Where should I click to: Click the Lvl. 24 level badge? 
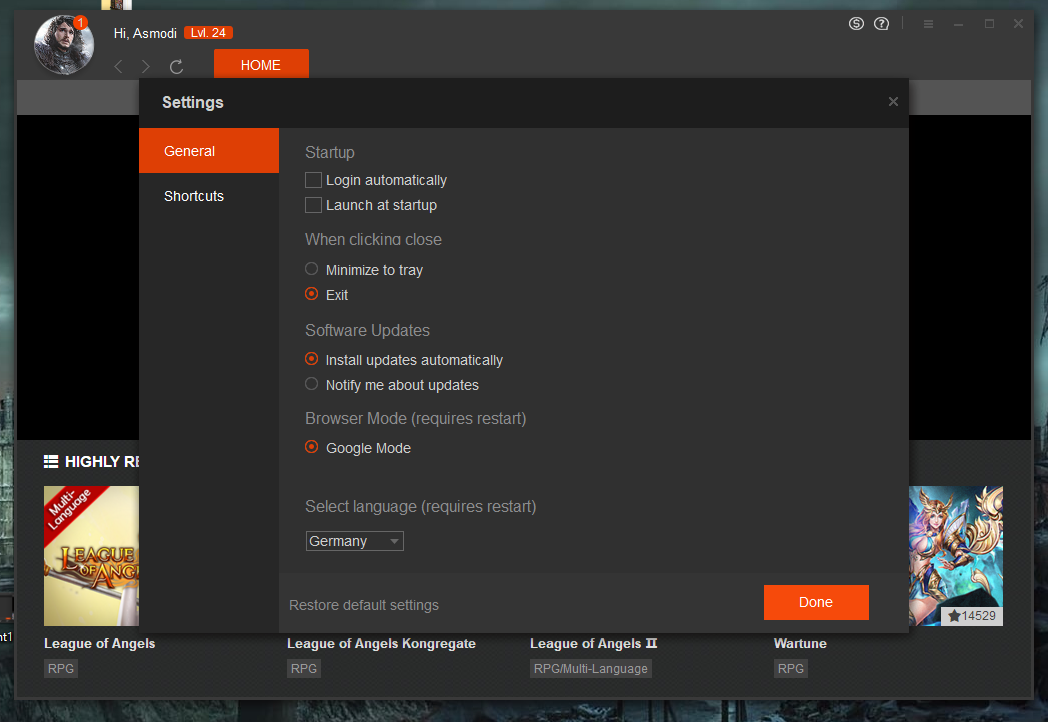click(x=208, y=33)
